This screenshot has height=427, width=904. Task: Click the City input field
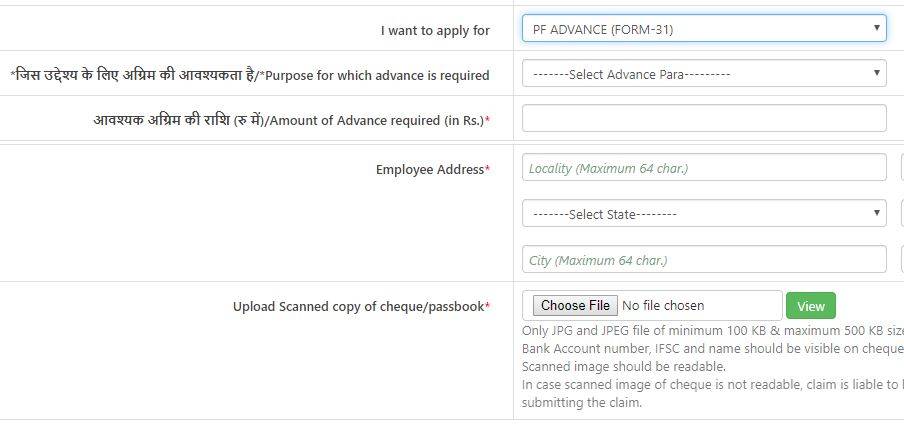pos(704,260)
